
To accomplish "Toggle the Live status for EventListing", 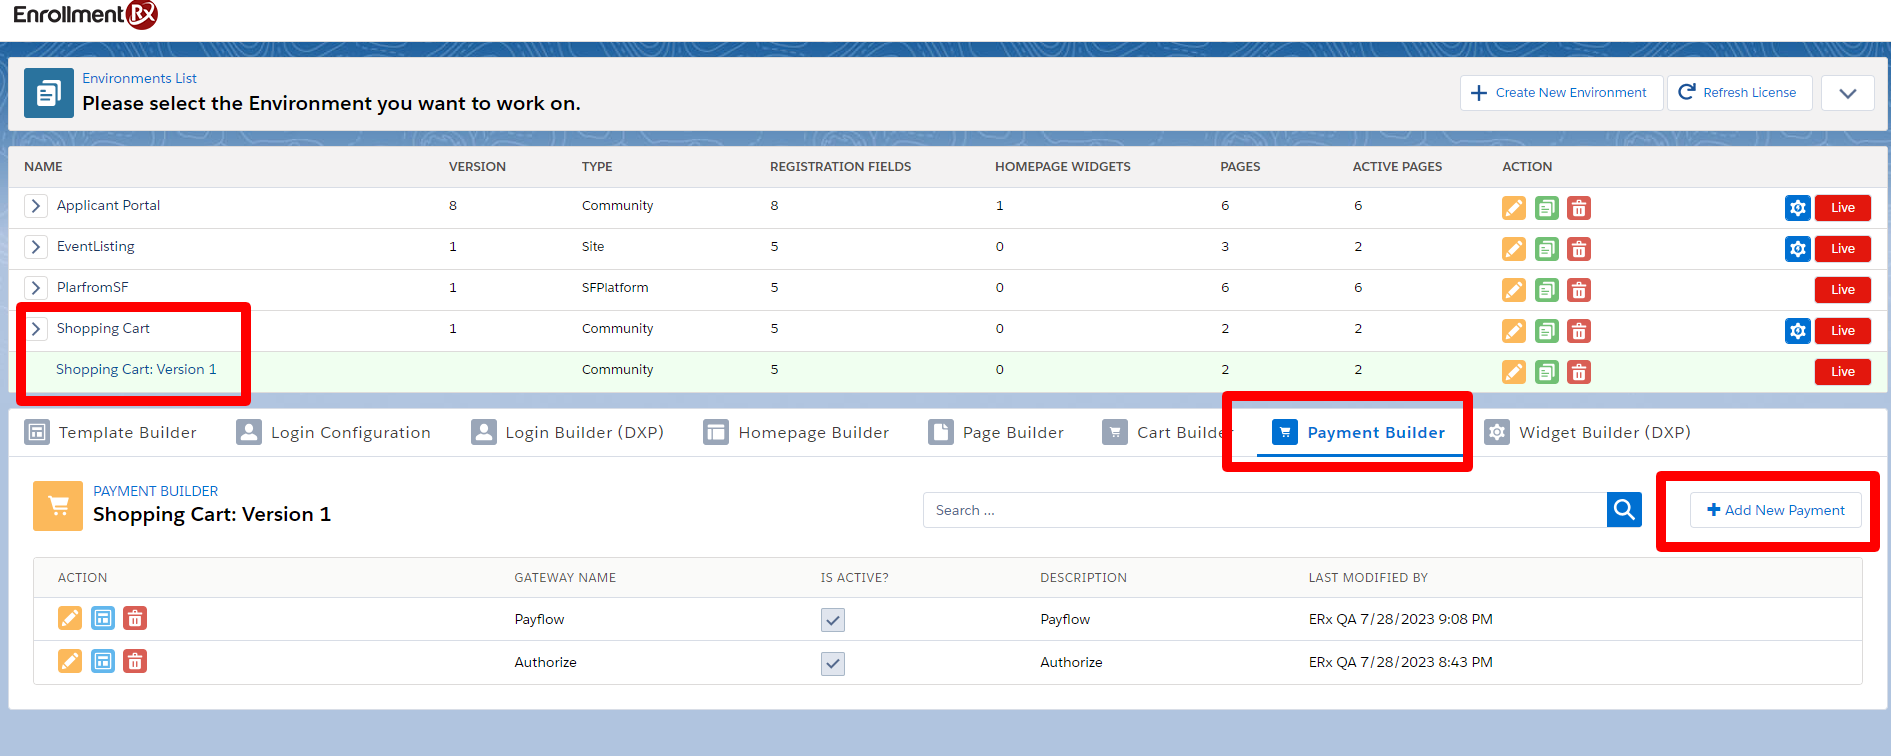I will [x=1842, y=249].
